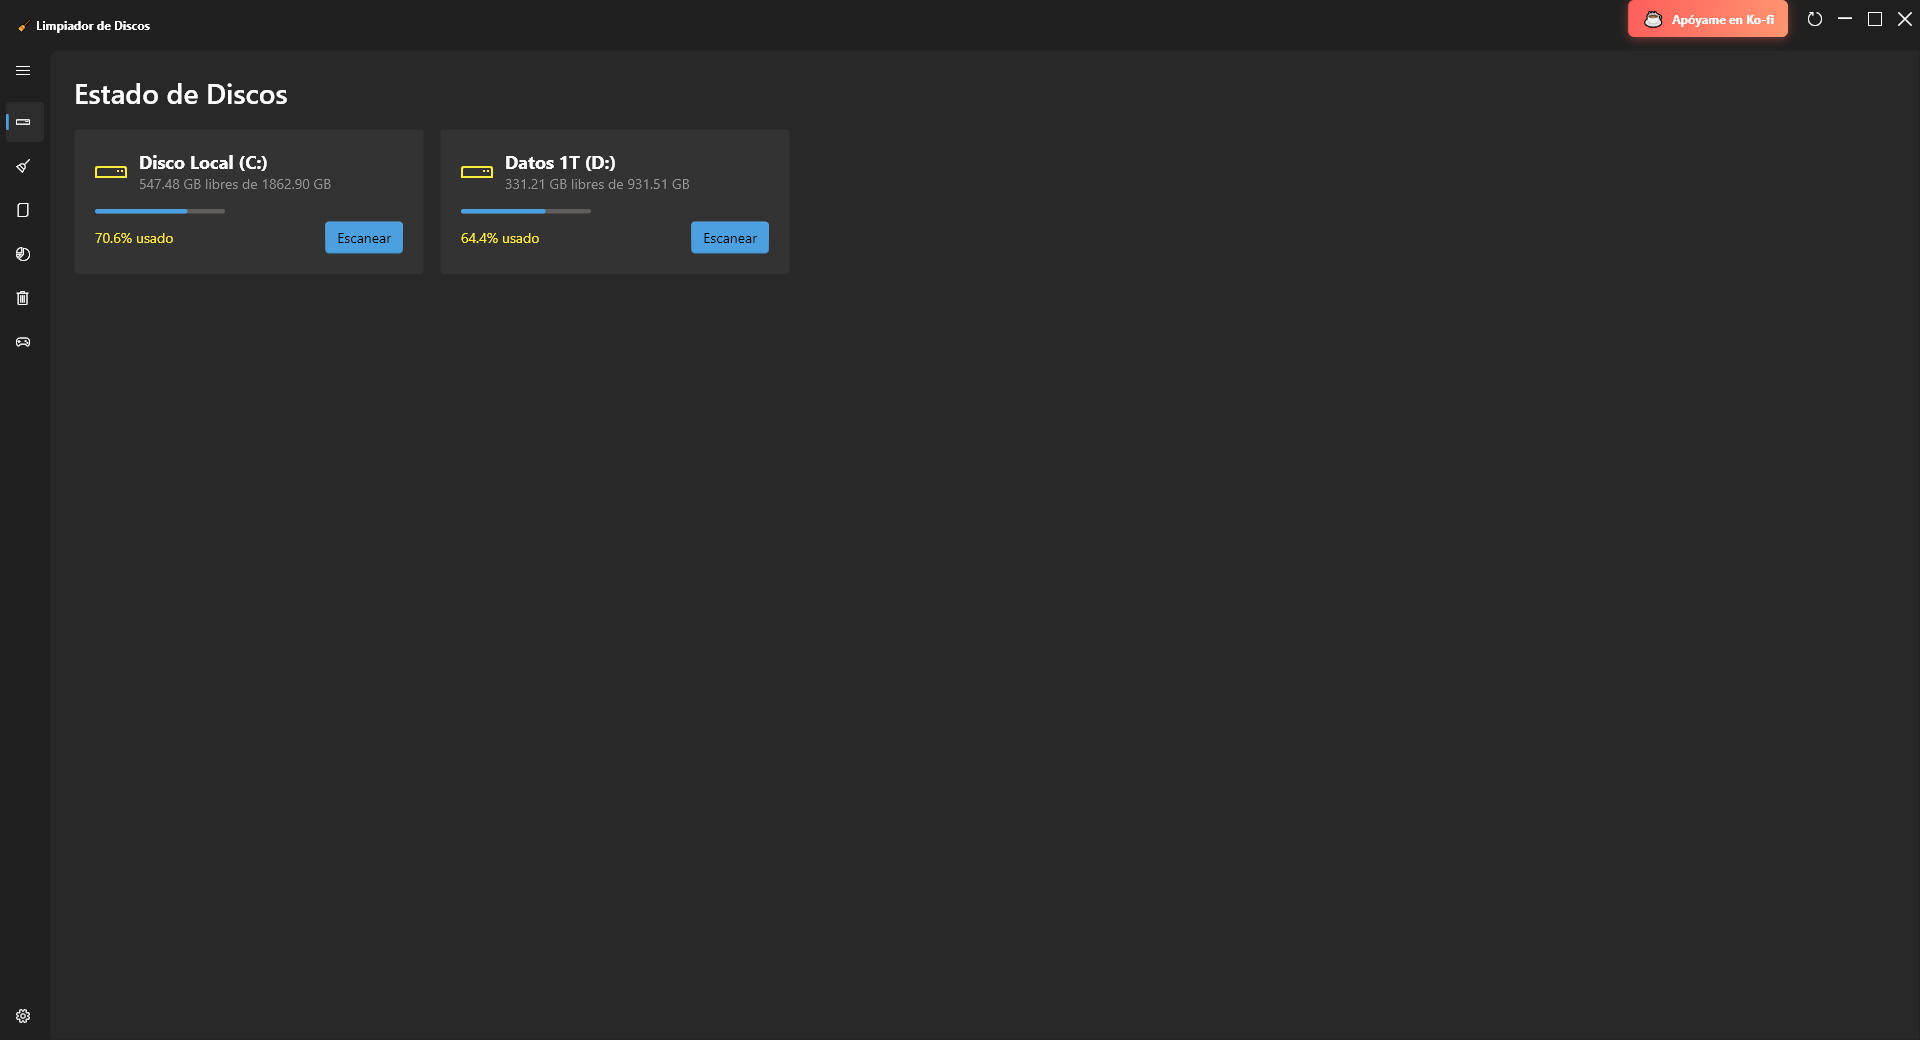Expand the navigation panel with the hamburger menu
Screen dimensions: 1920x1040
coord(23,70)
